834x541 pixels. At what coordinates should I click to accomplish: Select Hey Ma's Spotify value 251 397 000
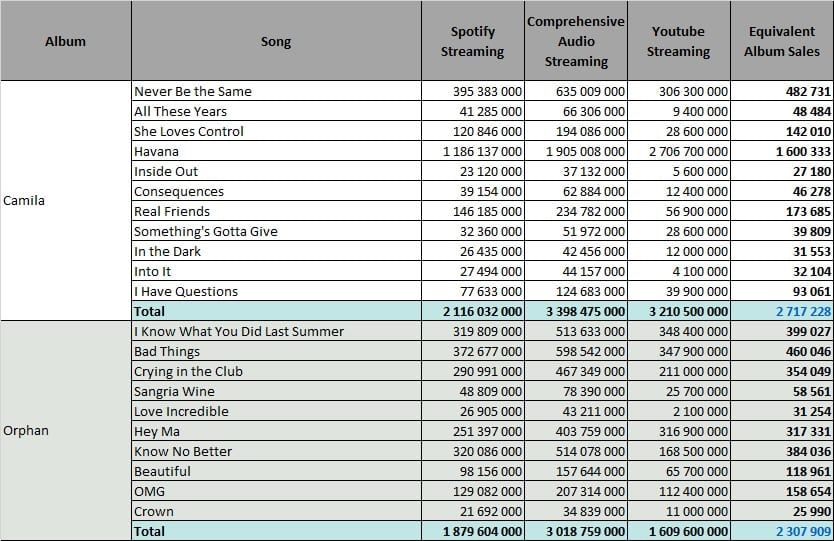(472, 431)
